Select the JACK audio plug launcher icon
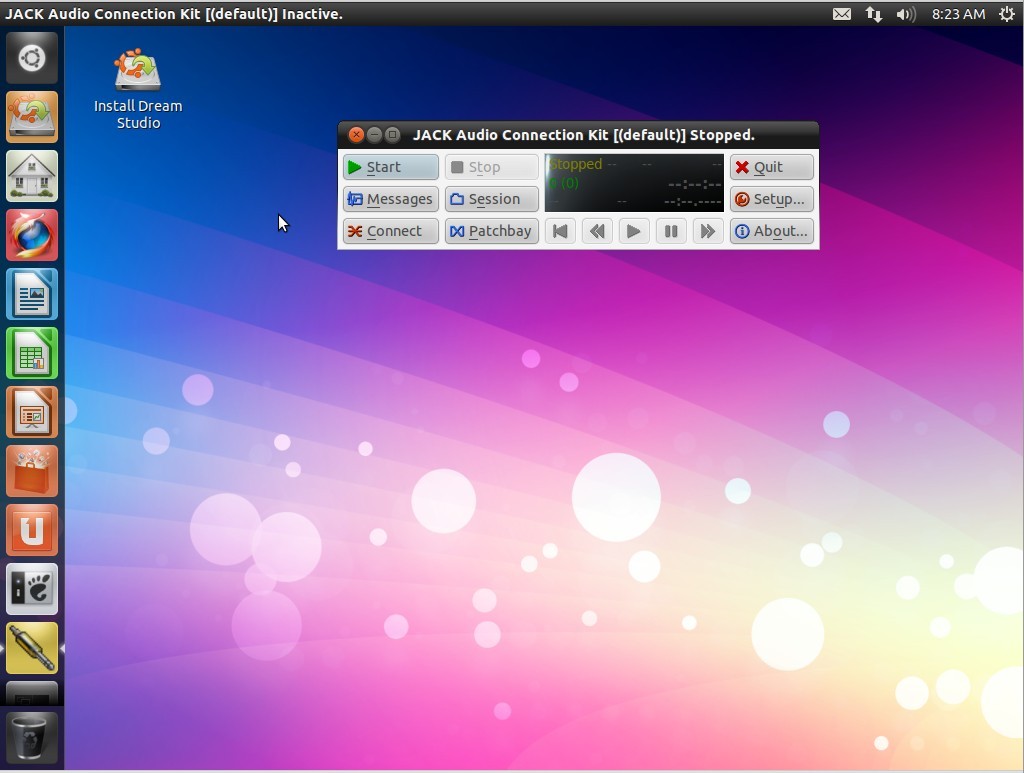This screenshot has height=773, width=1024. coord(32,648)
